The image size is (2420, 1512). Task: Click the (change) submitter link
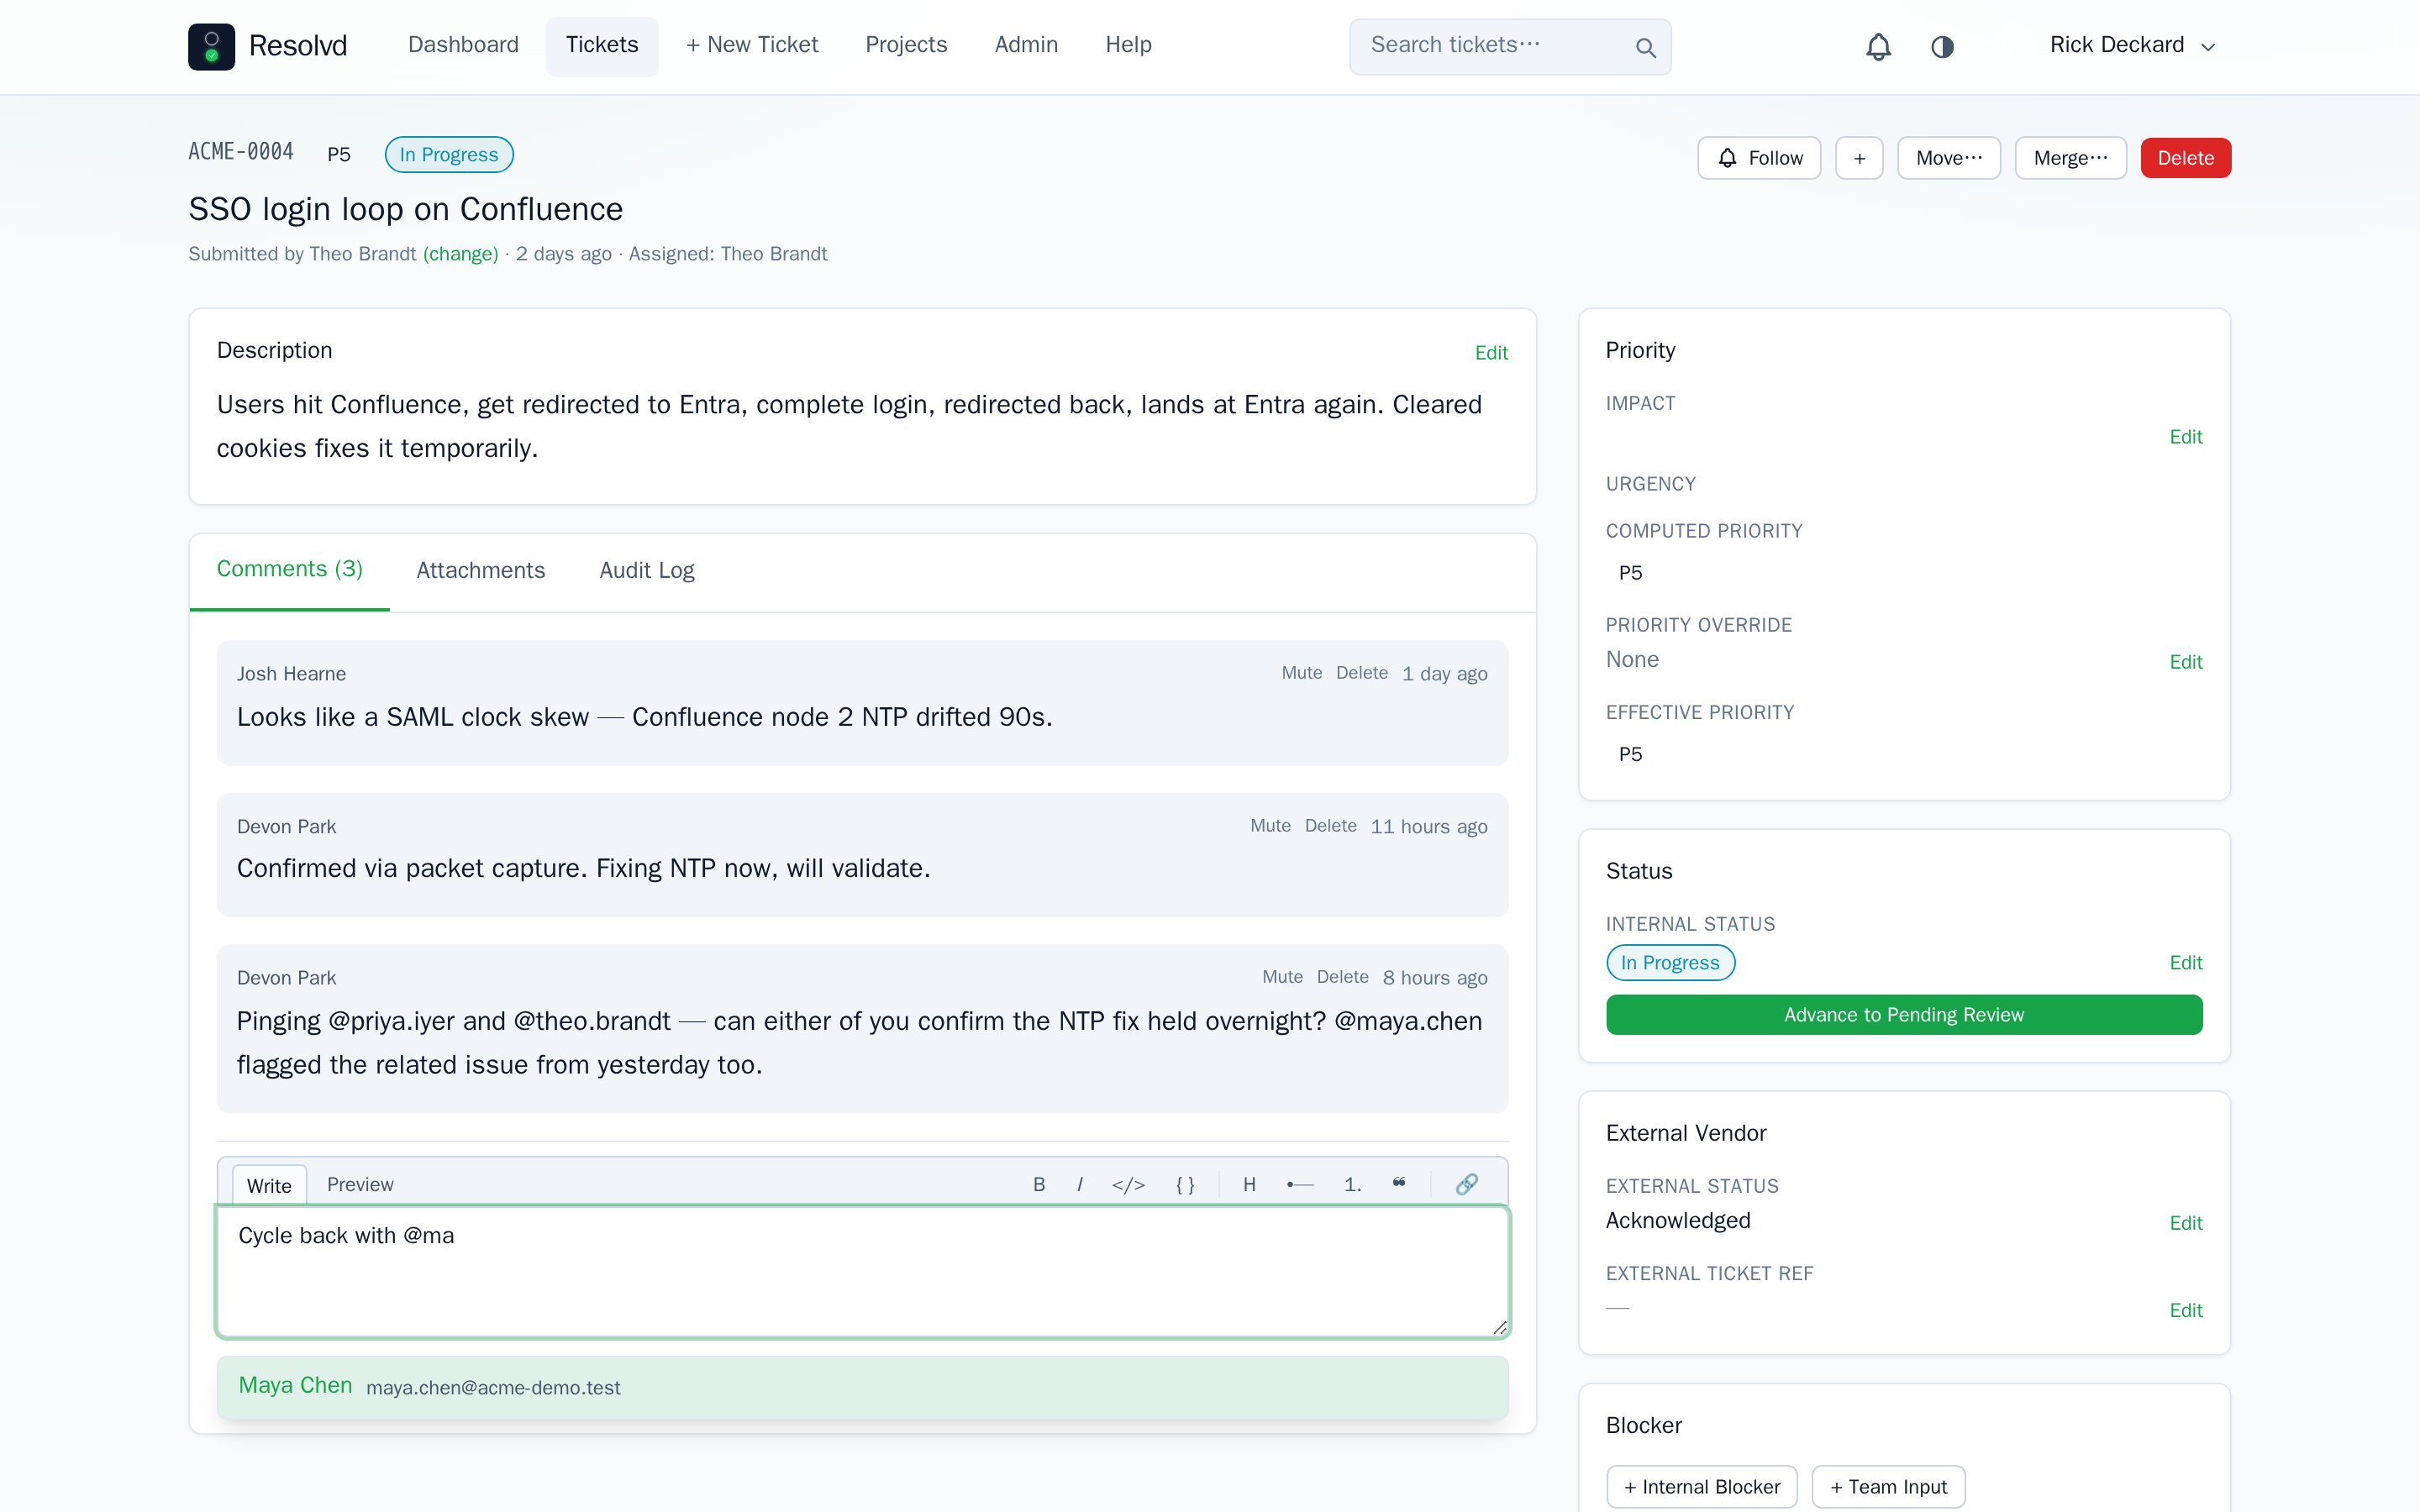461,254
